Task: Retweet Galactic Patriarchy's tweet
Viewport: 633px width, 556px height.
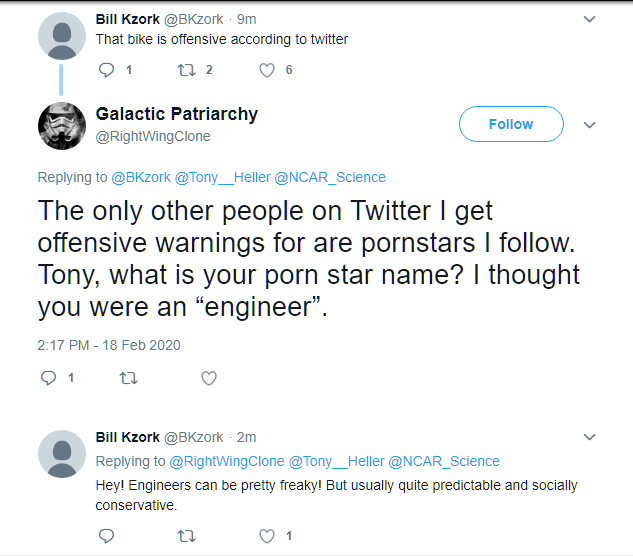Action: tap(127, 378)
